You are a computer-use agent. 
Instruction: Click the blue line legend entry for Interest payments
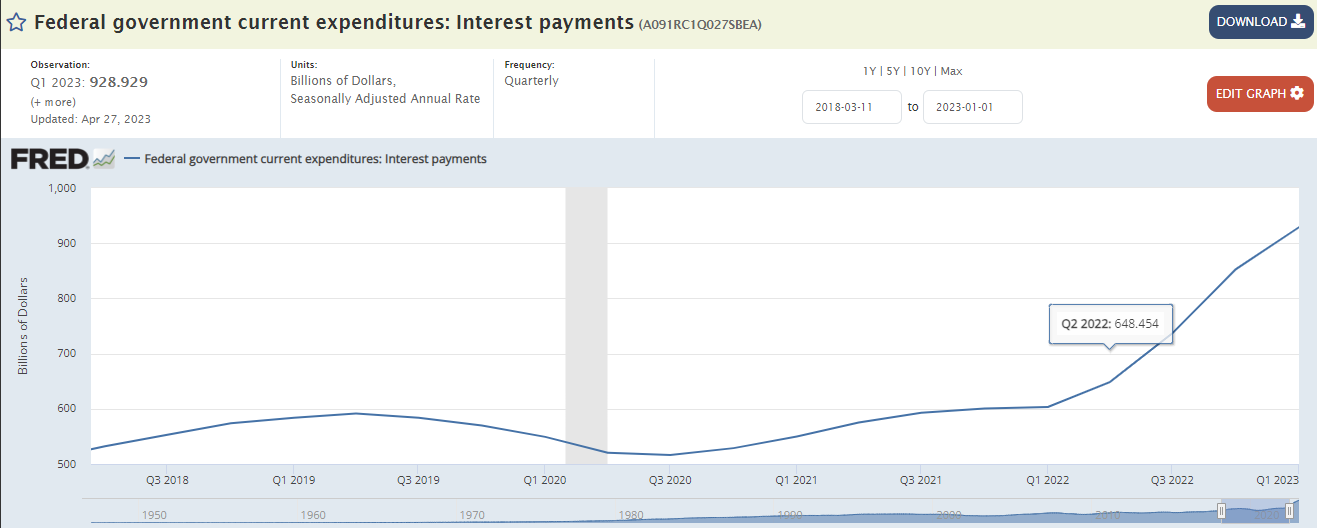click(305, 158)
